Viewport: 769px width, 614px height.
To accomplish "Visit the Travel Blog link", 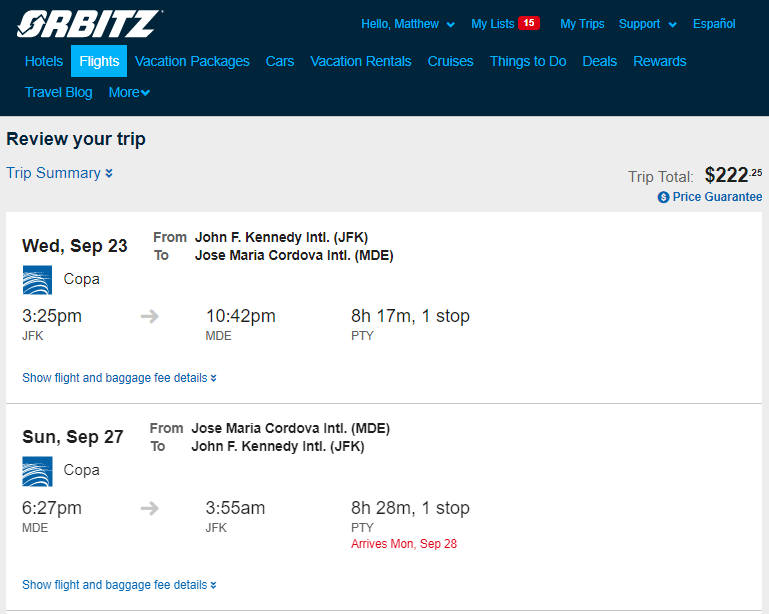I will point(58,92).
